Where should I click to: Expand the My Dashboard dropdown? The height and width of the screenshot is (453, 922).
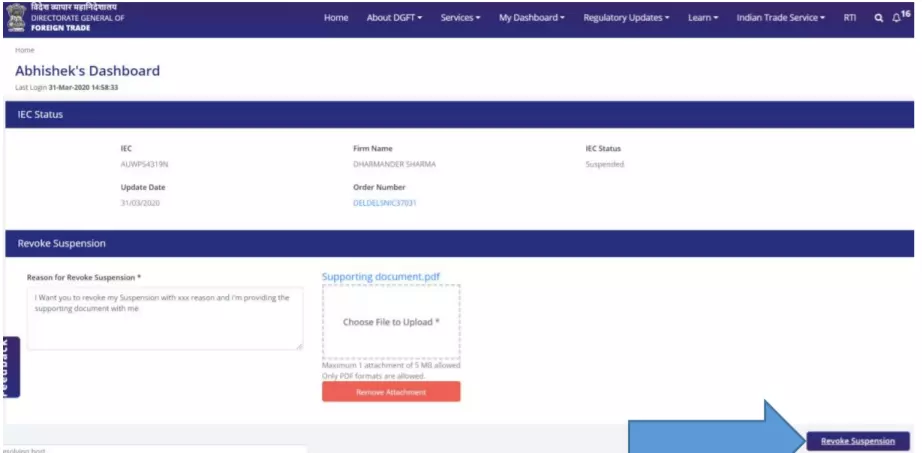(532, 18)
